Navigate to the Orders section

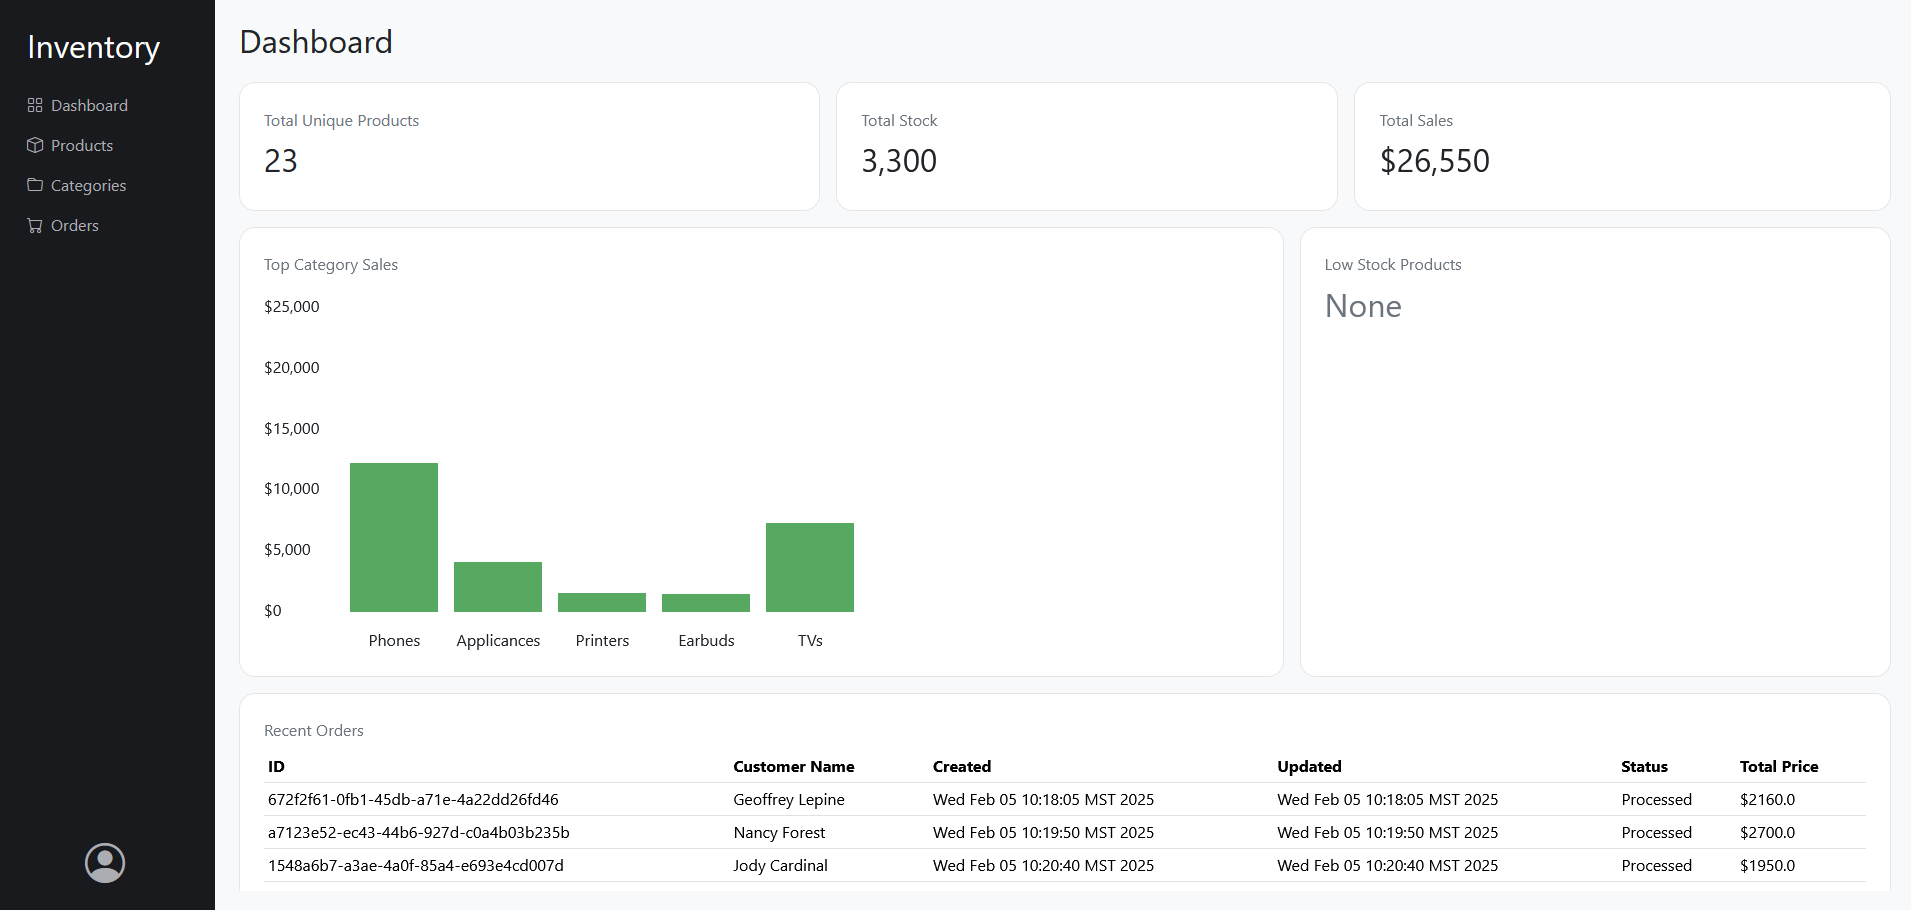[75, 225]
